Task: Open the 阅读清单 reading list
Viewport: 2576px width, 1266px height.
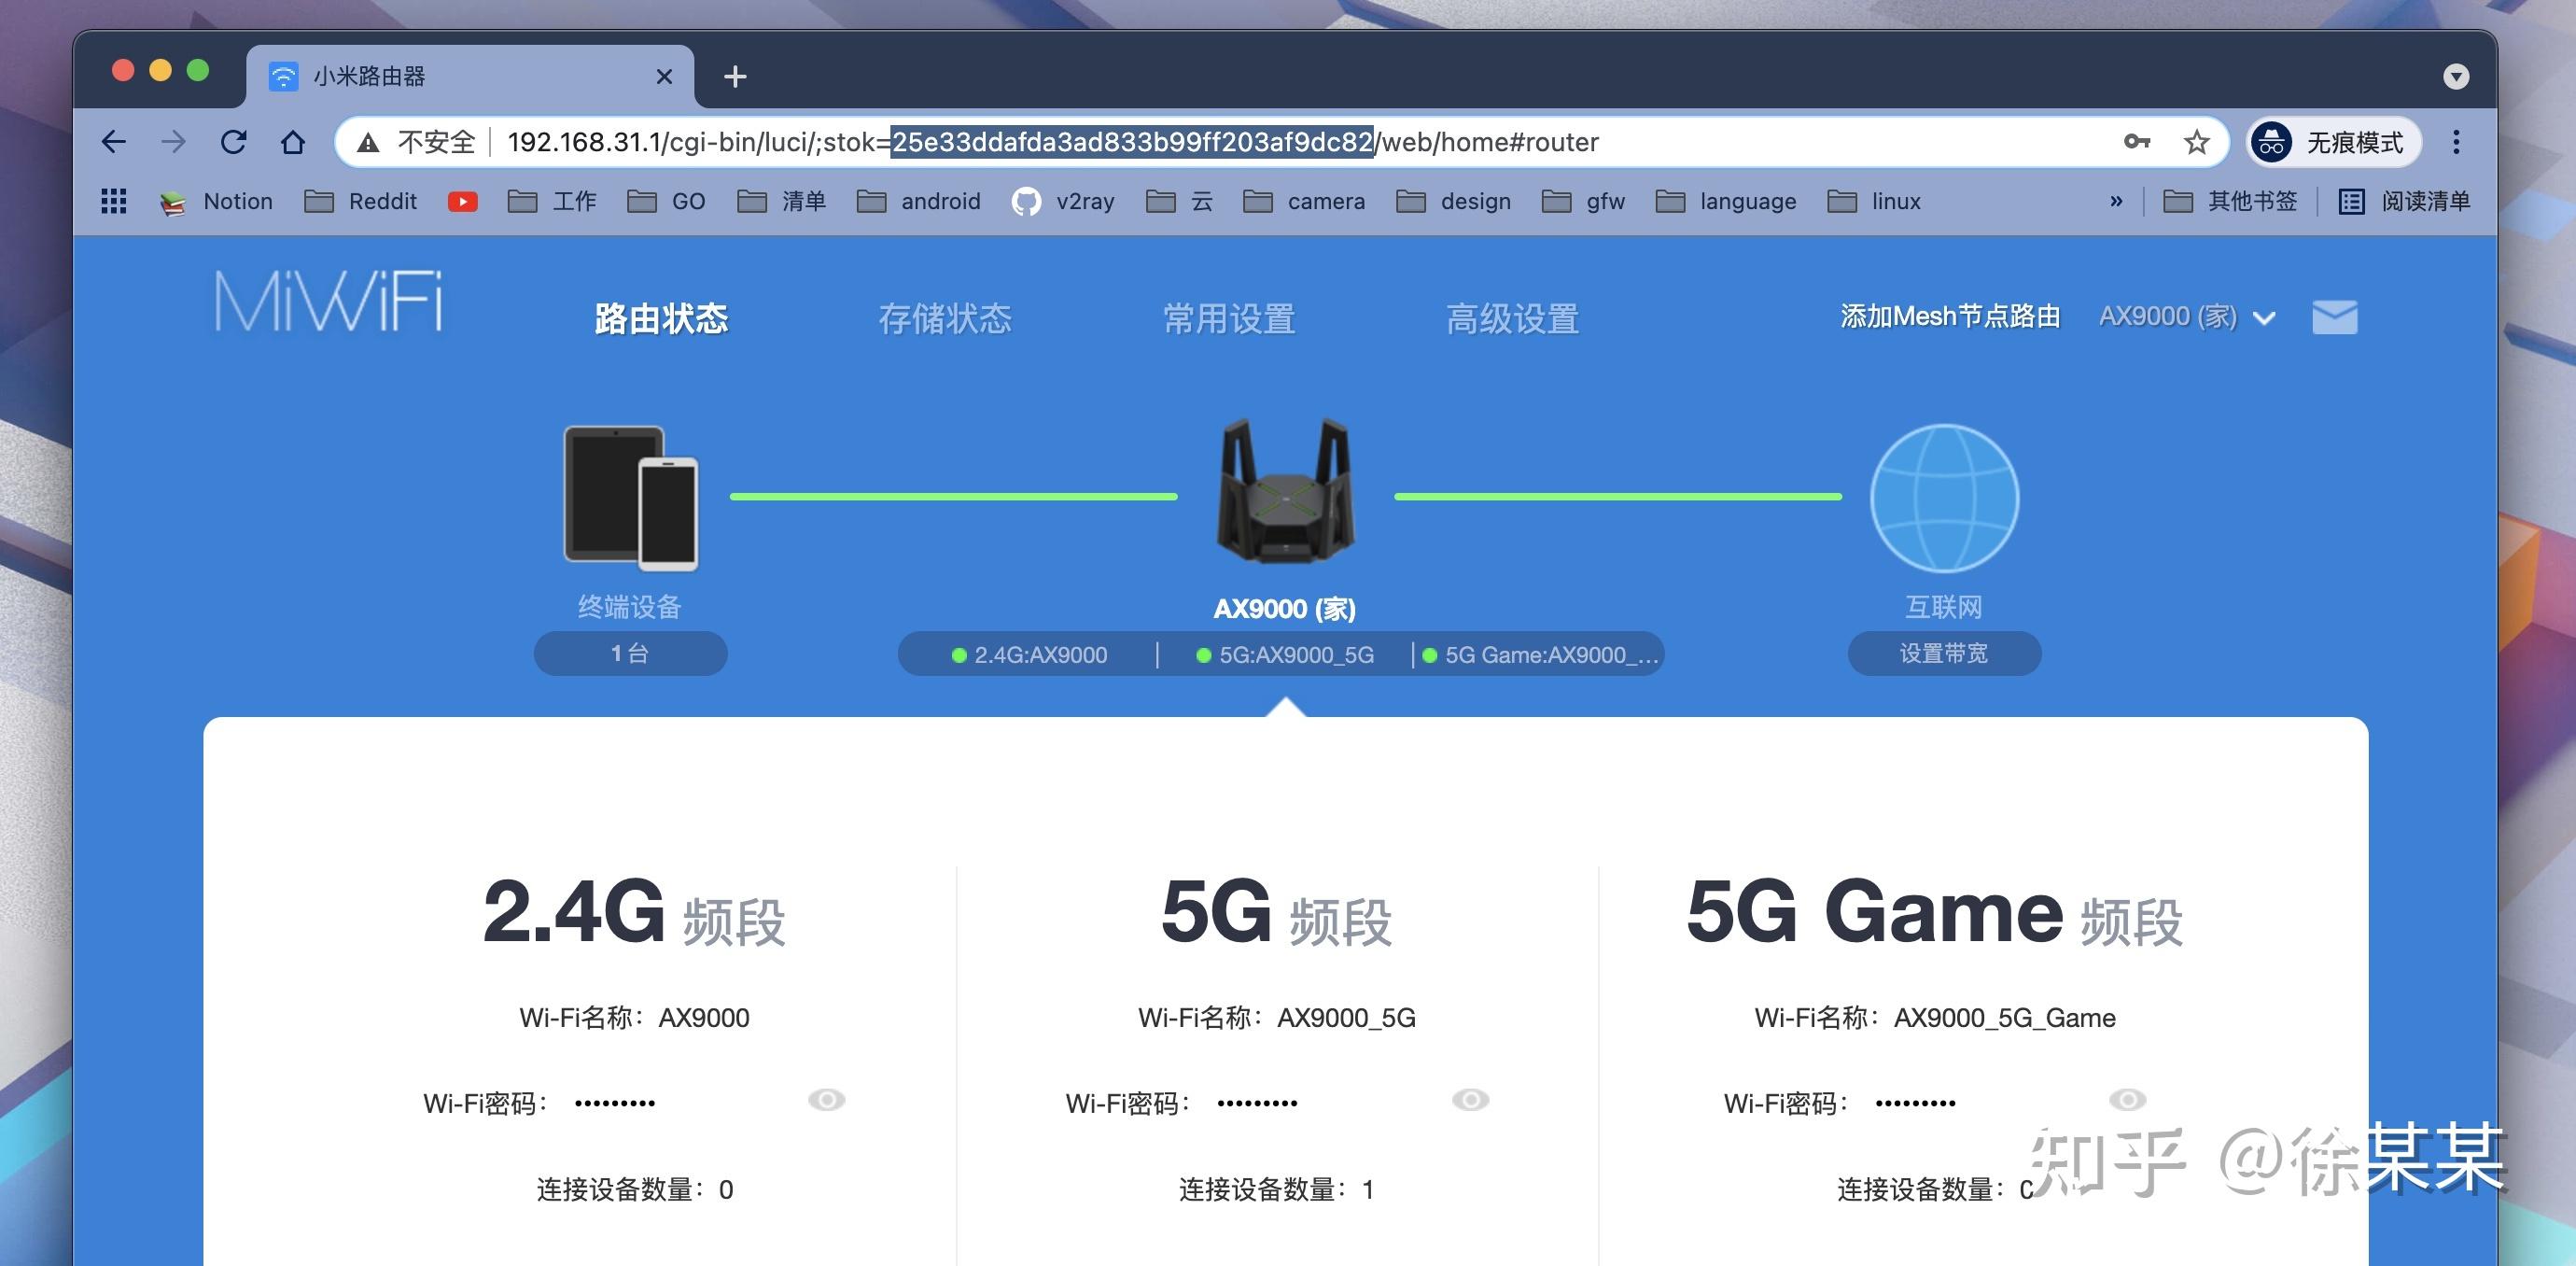Action: click(x=2404, y=201)
